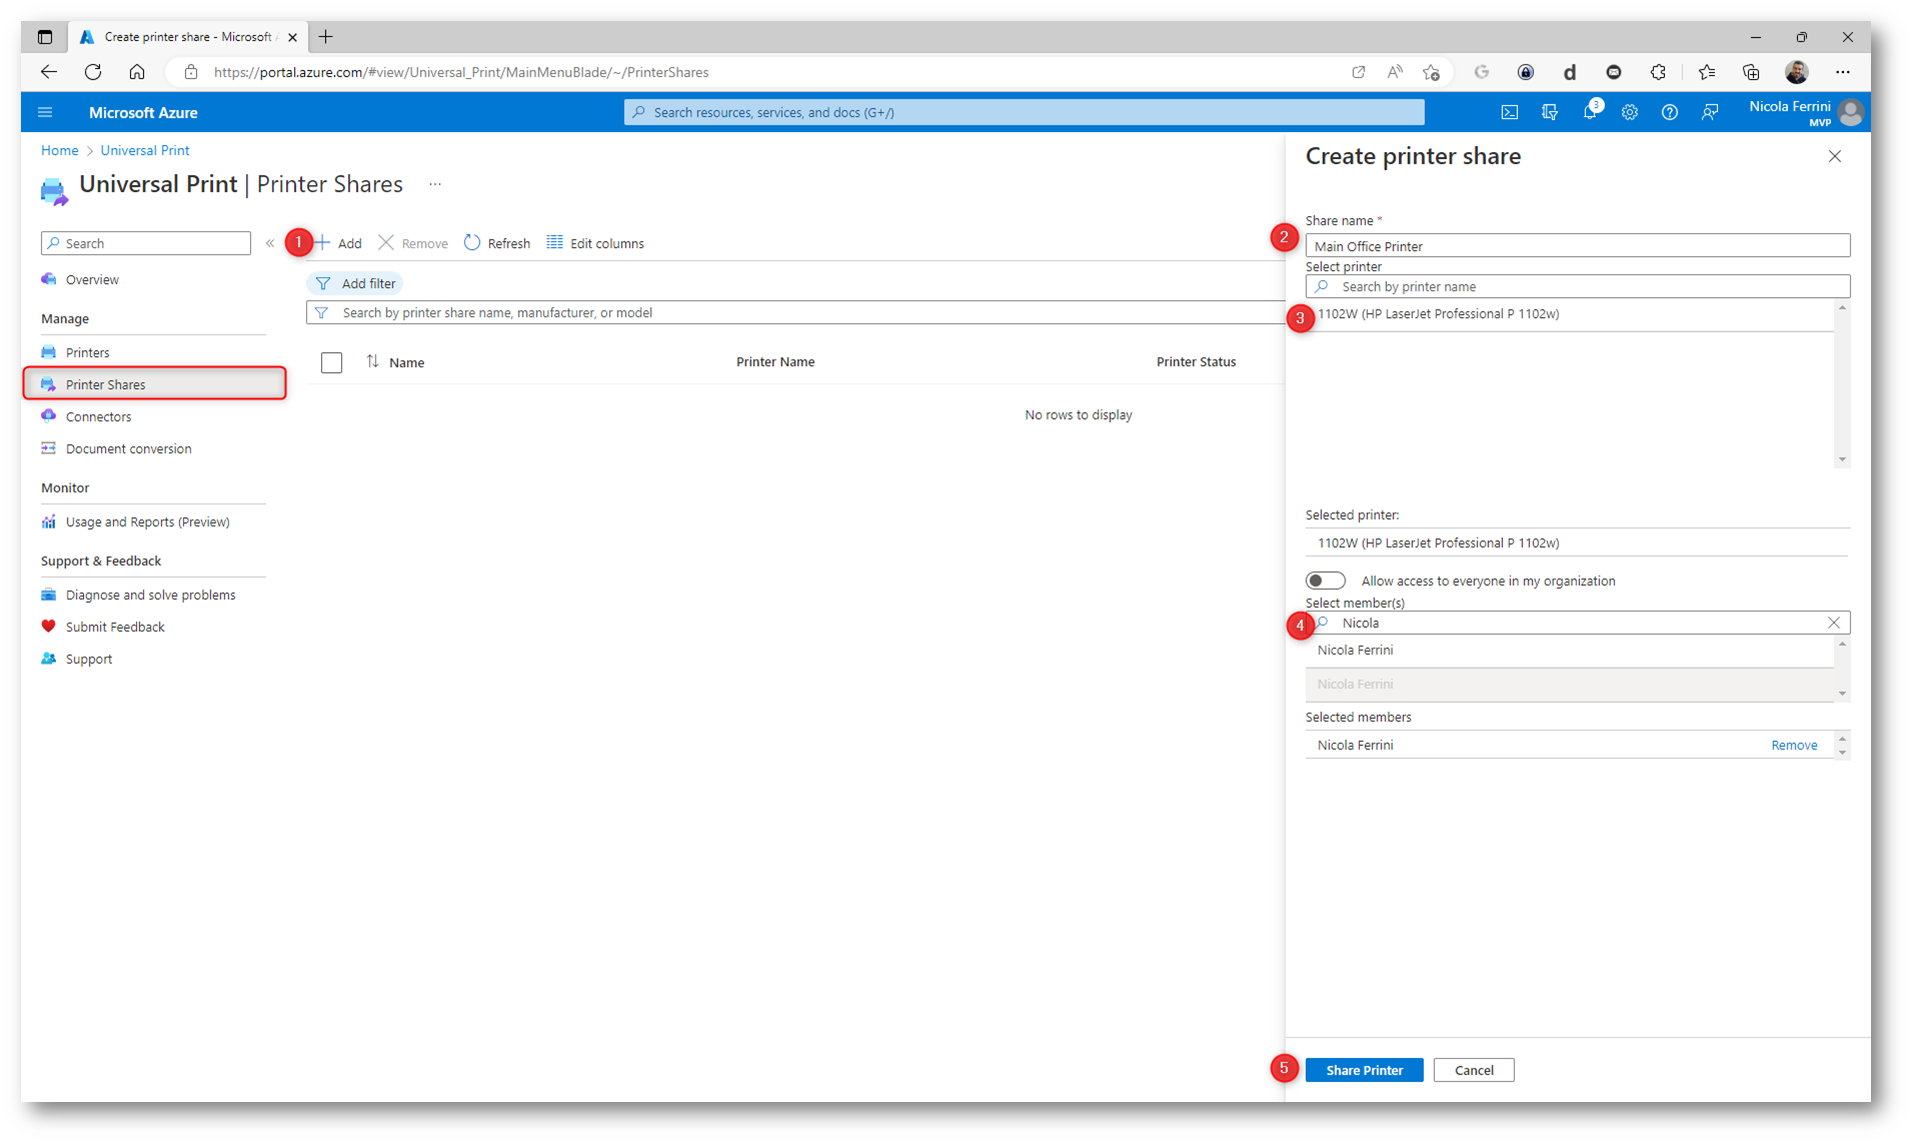Check the select-all checkbox in table header
This screenshot has width=1913, height=1144.
coord(331,362)
